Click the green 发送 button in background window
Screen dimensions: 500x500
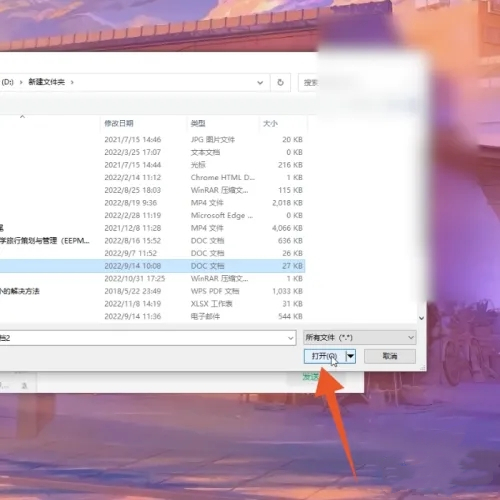coord(311,377)
